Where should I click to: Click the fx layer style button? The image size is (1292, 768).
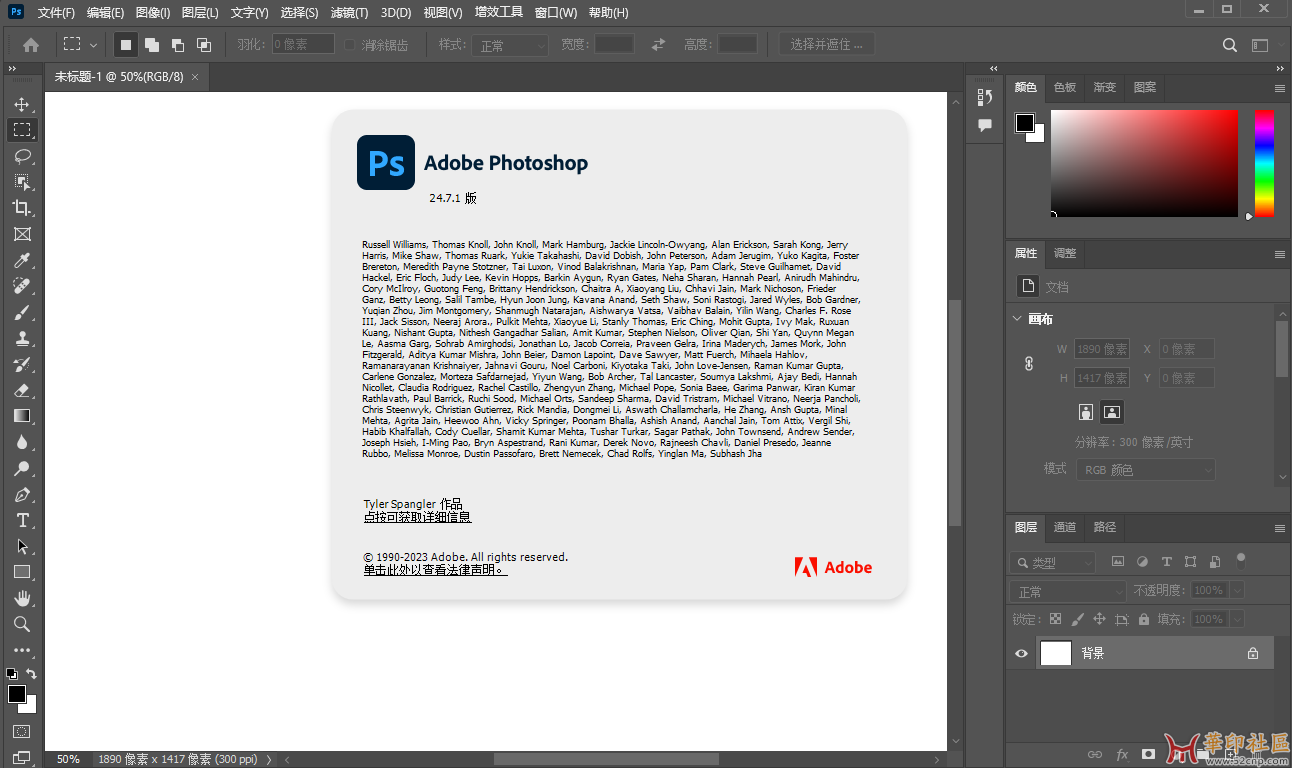click(1122, 754)
